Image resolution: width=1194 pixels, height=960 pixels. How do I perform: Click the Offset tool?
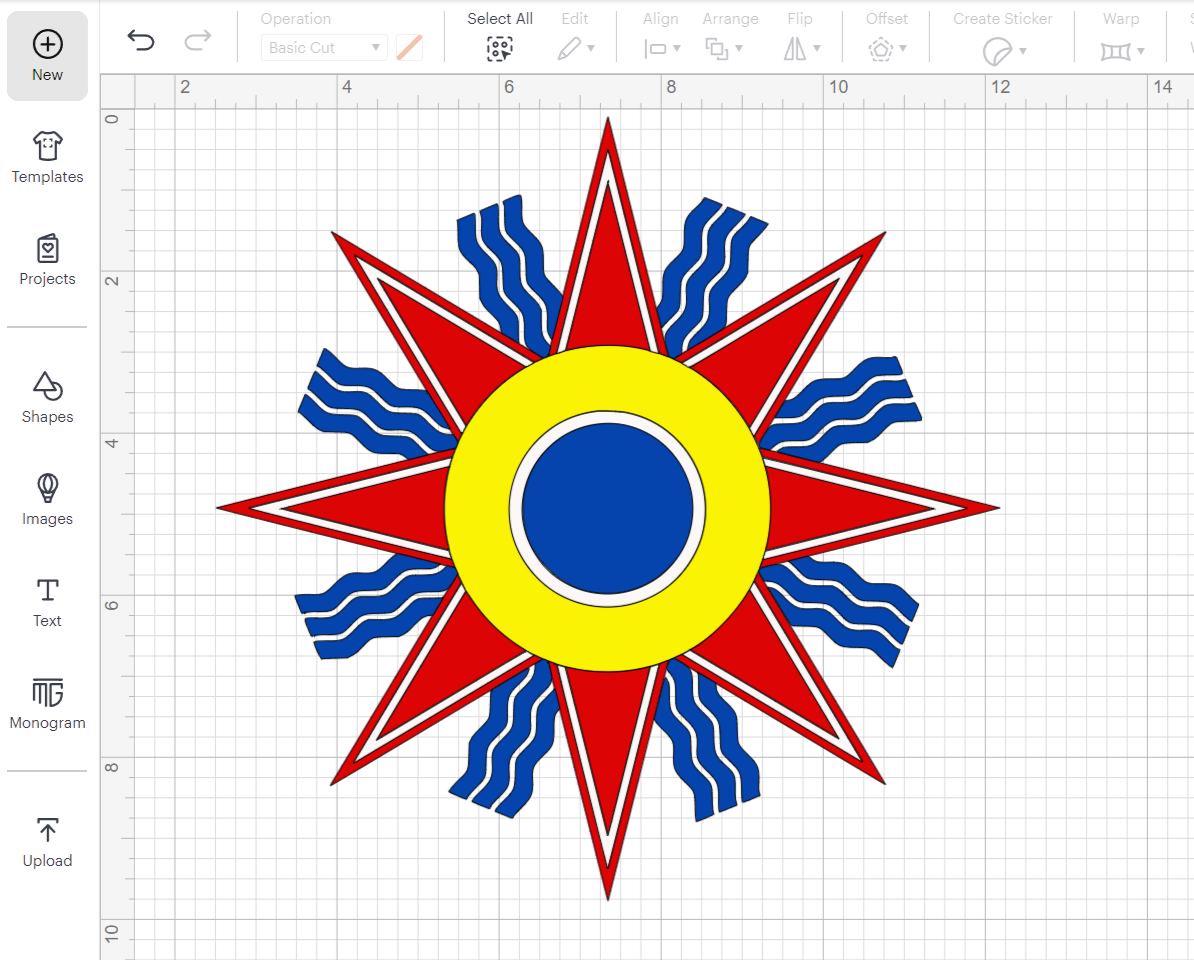coord(886,47)
